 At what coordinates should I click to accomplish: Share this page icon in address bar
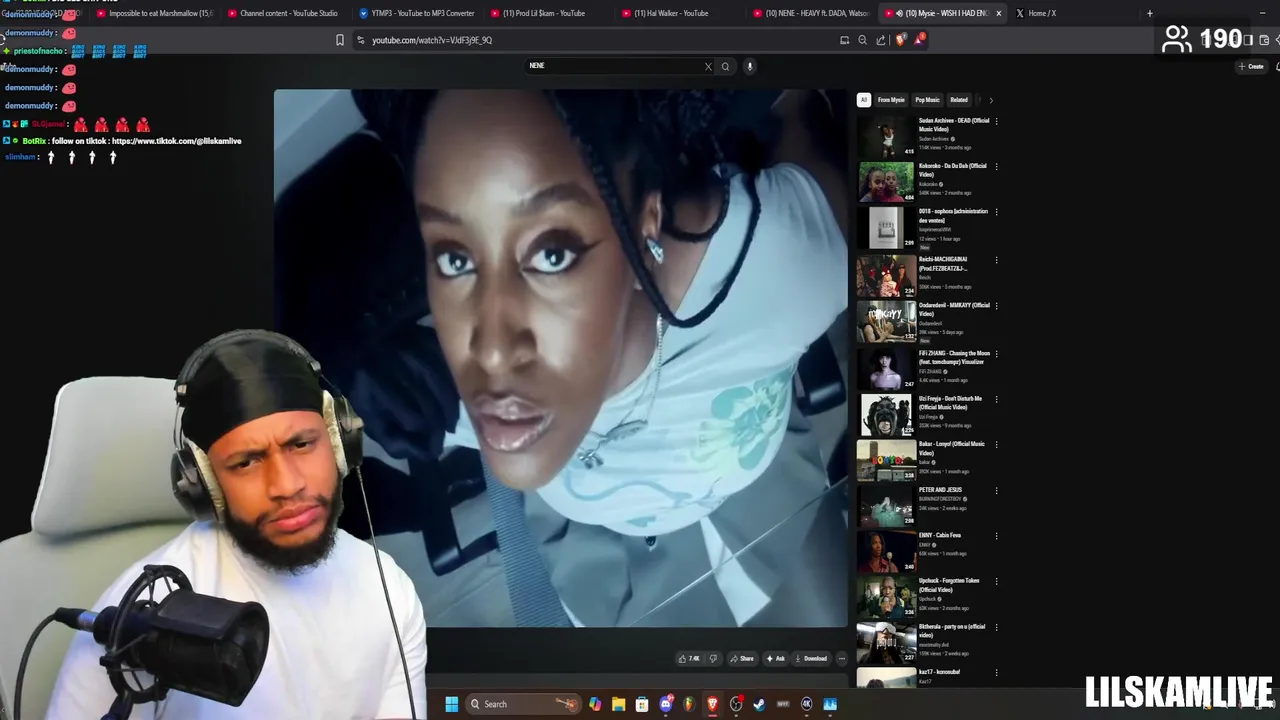[880, 40]
